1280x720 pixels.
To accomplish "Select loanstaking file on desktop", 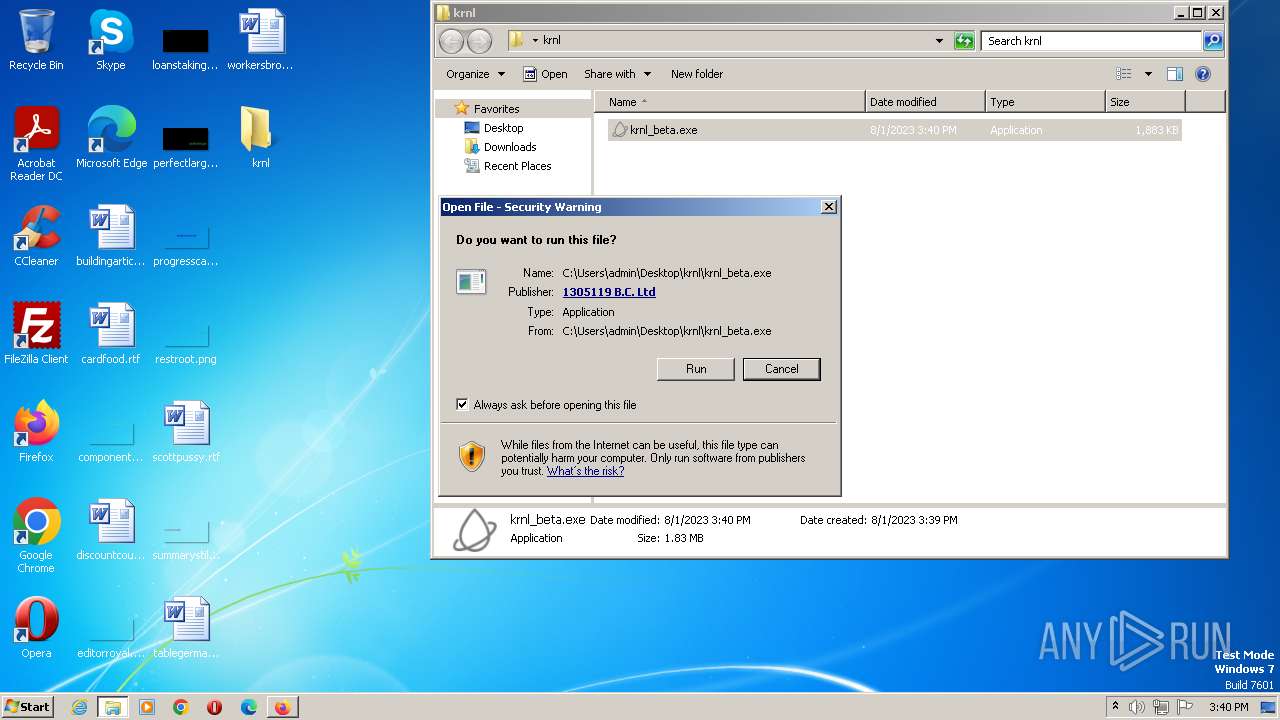I will tap(186, 47).
